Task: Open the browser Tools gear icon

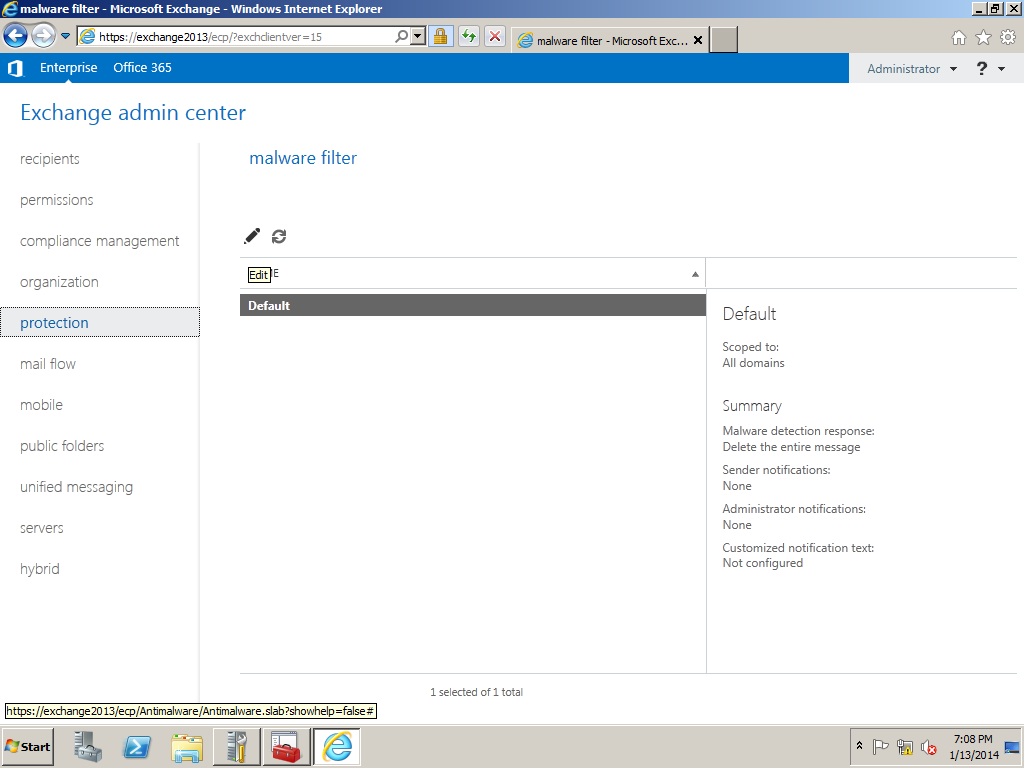Action: (x=1007, y=37)
